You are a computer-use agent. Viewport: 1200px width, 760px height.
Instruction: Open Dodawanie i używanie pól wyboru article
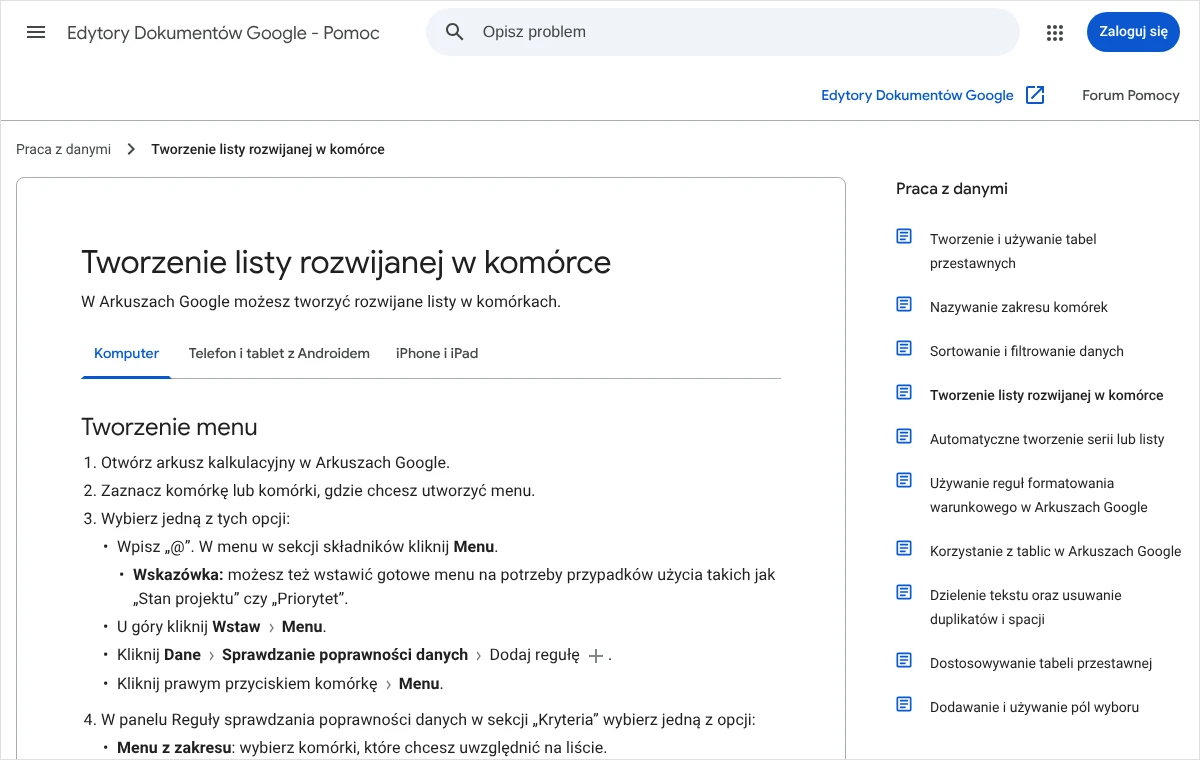click(x=1034, y=707)
